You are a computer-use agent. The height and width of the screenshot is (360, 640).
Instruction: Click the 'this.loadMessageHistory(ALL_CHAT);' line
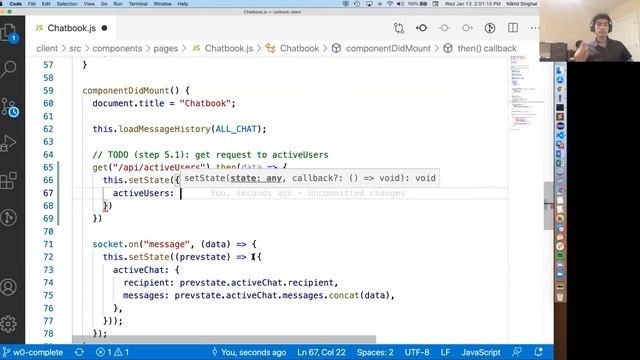[179, 129]
